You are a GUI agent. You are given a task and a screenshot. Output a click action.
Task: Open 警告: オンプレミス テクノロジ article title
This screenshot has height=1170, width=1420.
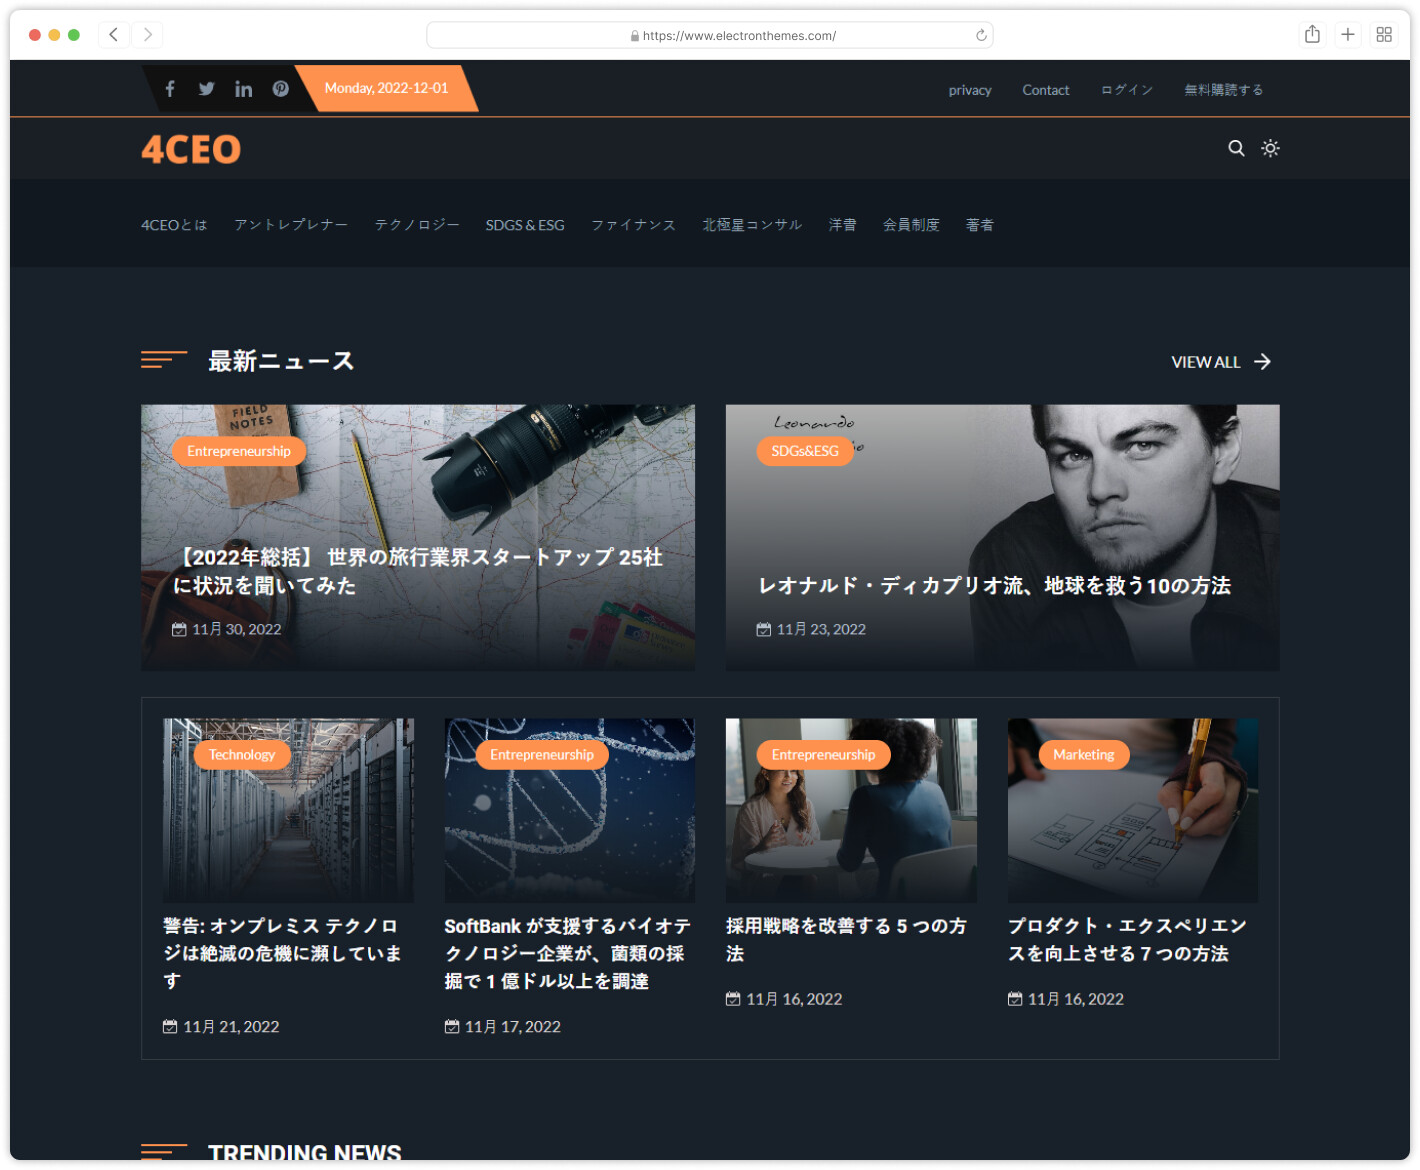coord(282,953)
